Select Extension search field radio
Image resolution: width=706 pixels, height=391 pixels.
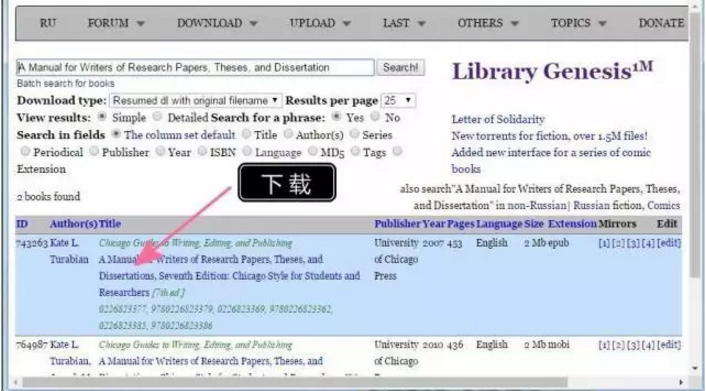(x=397, y=151)
